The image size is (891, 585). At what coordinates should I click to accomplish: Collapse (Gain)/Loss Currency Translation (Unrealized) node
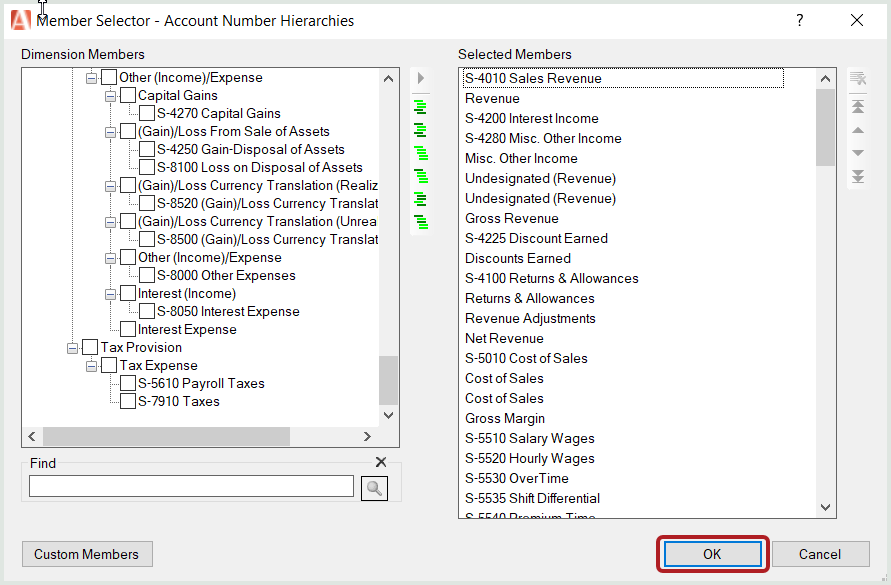pyautogui.click(x=111, y=222)
